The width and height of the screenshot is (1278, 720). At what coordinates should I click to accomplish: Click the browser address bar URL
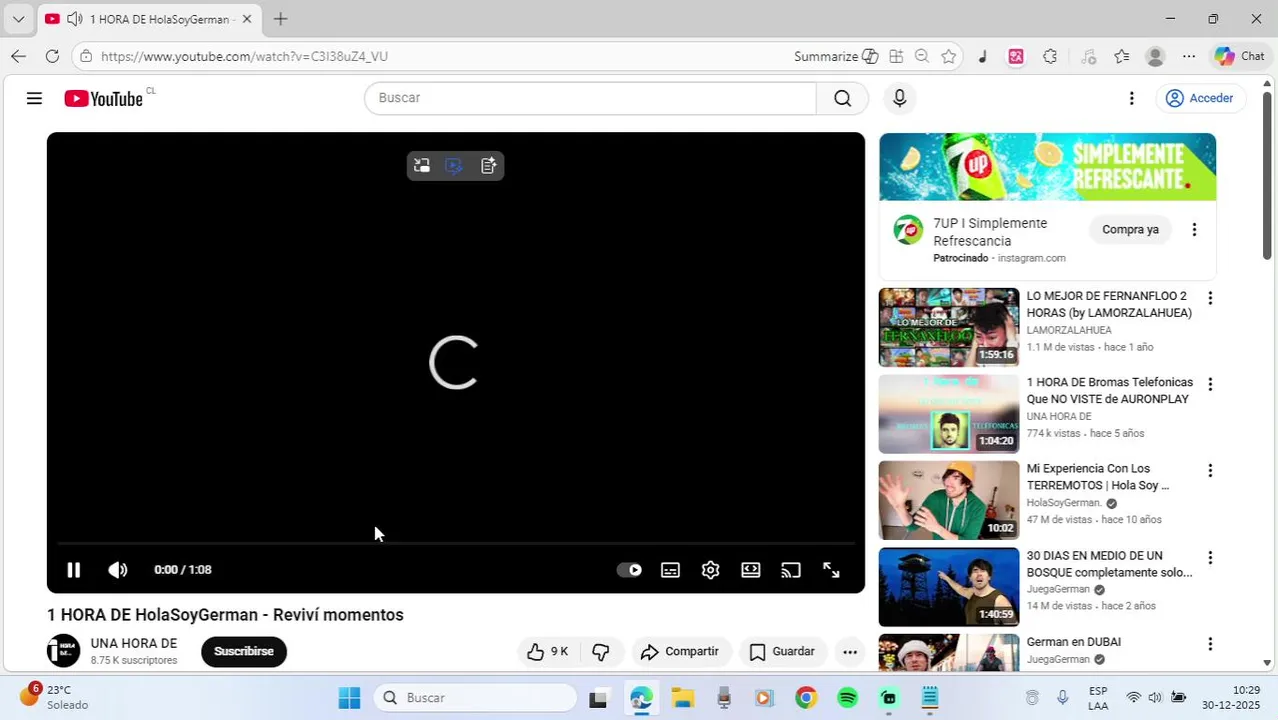[x=244, y=56]
